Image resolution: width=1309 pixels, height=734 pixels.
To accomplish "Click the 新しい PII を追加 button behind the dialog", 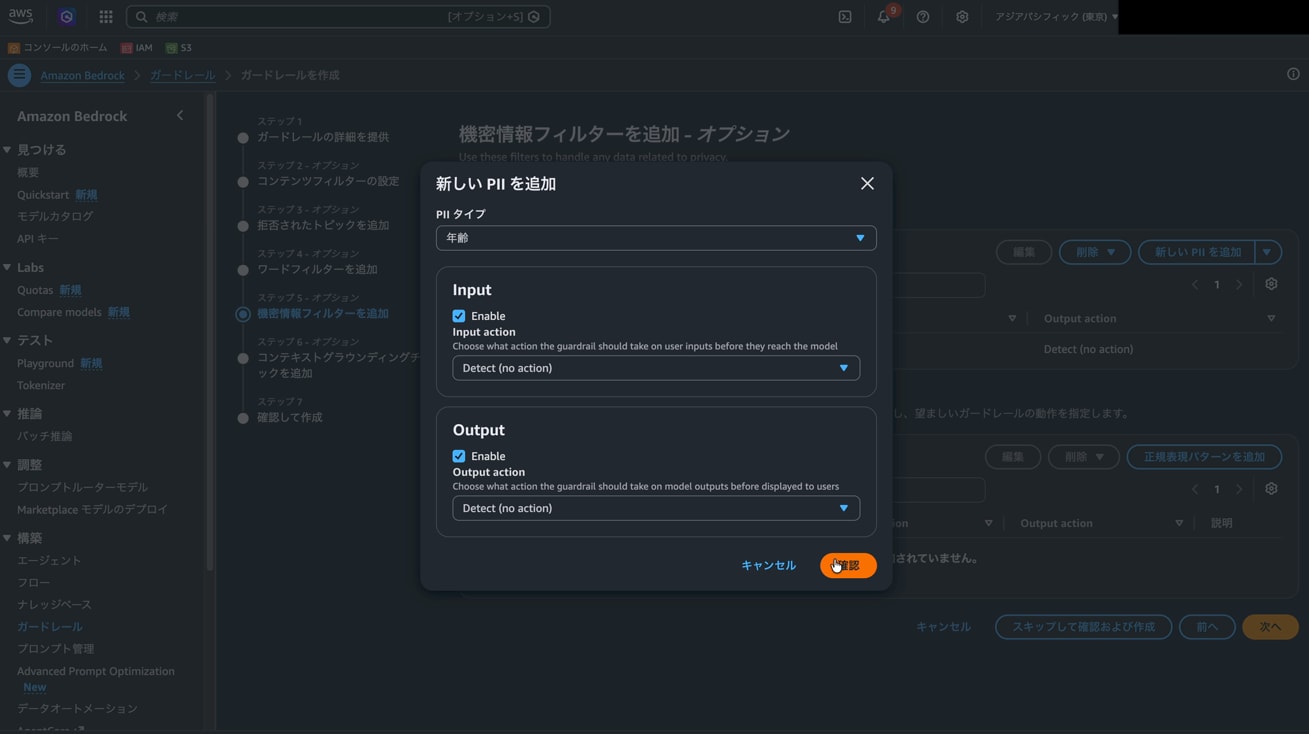I will [1198, 252].
